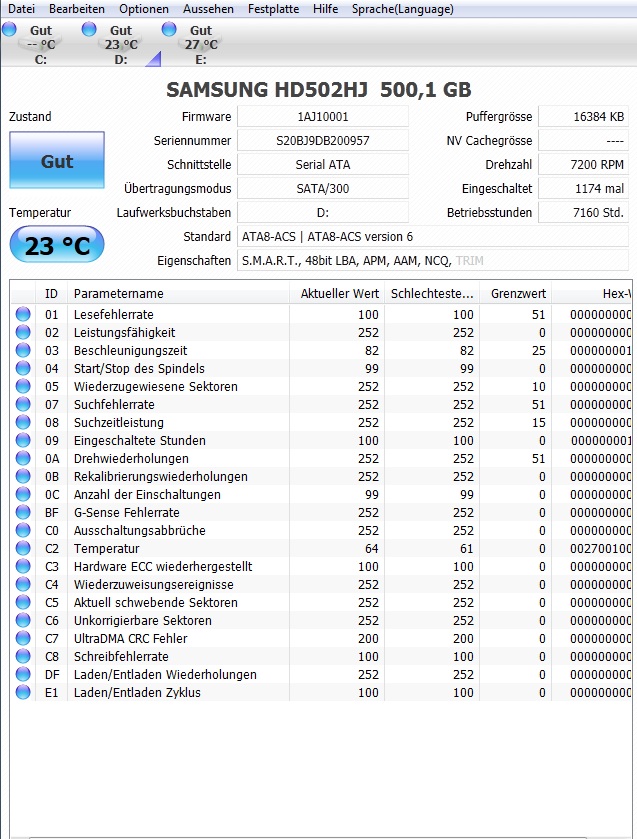Select the Laden/Entladen Zyklus parameter name

tap(137, 692)
